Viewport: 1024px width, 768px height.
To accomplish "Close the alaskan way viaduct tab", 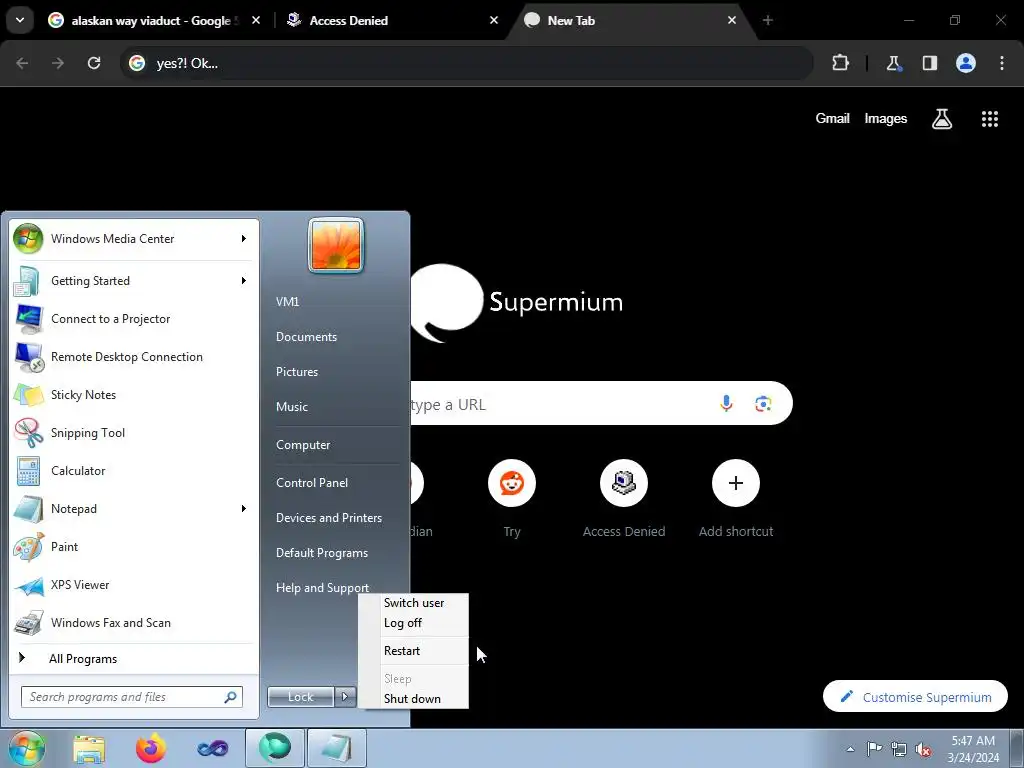I will tap(256, 20).
